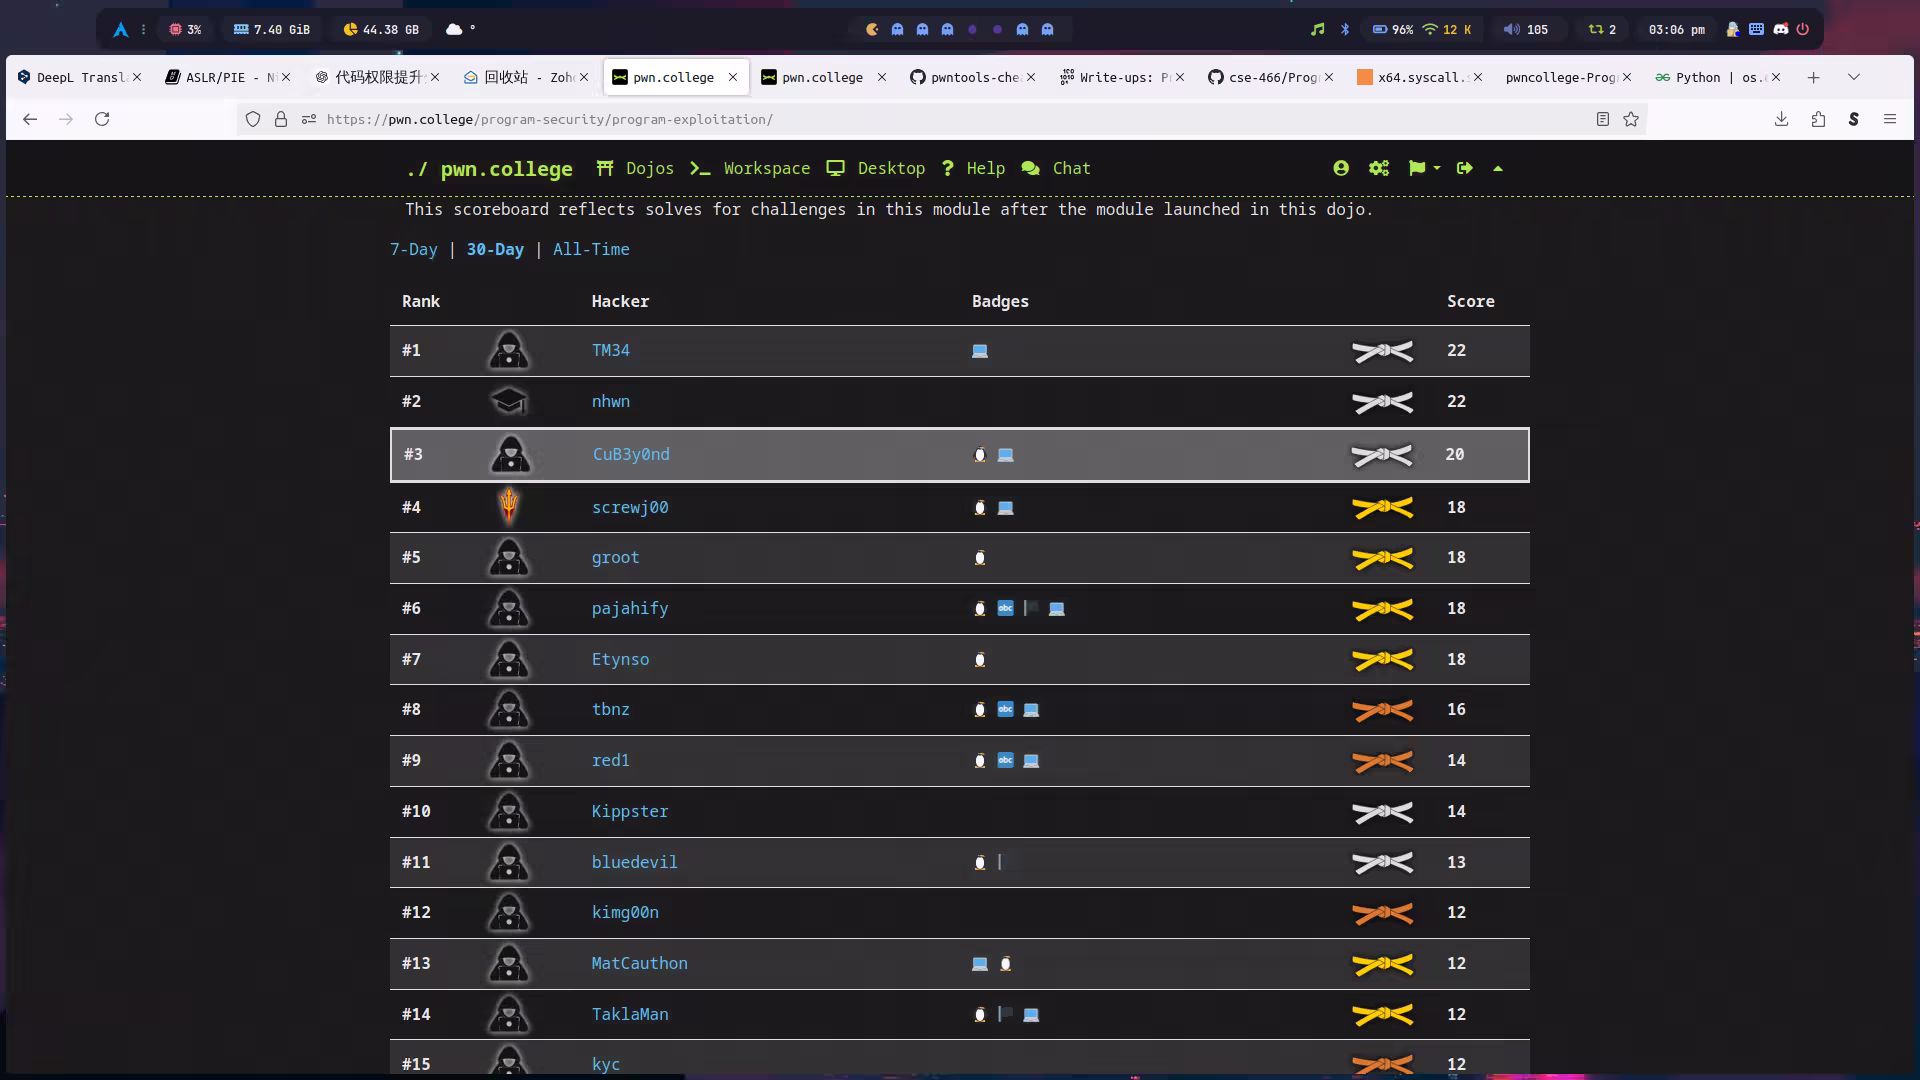Click TM34's laptop badge icon

[x=980, y=351]
